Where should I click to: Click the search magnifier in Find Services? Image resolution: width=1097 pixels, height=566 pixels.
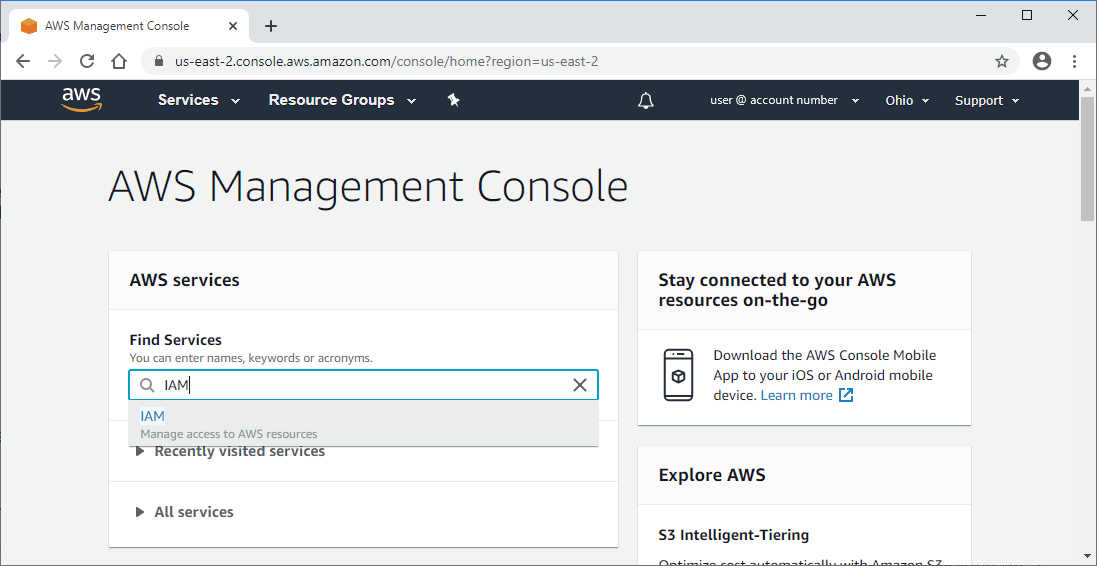[x=147, y=385]
